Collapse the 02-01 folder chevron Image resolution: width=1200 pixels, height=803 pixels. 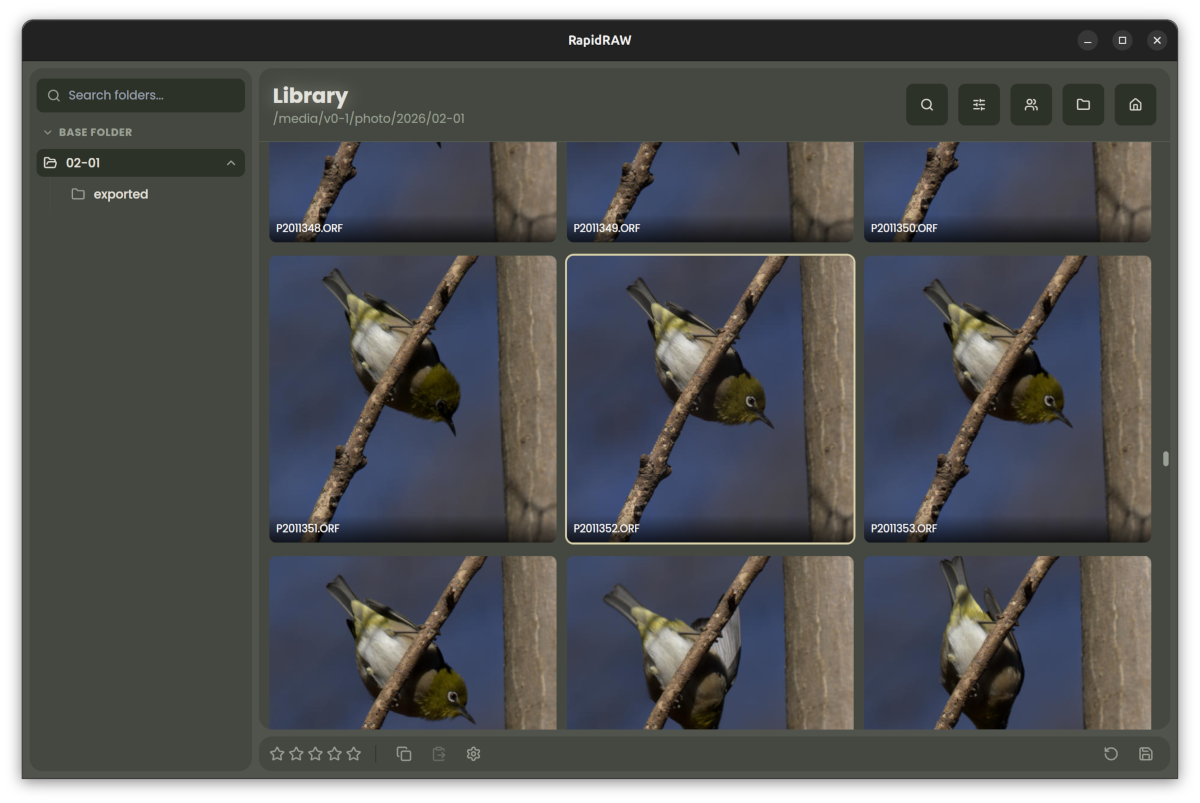point(231,163)
